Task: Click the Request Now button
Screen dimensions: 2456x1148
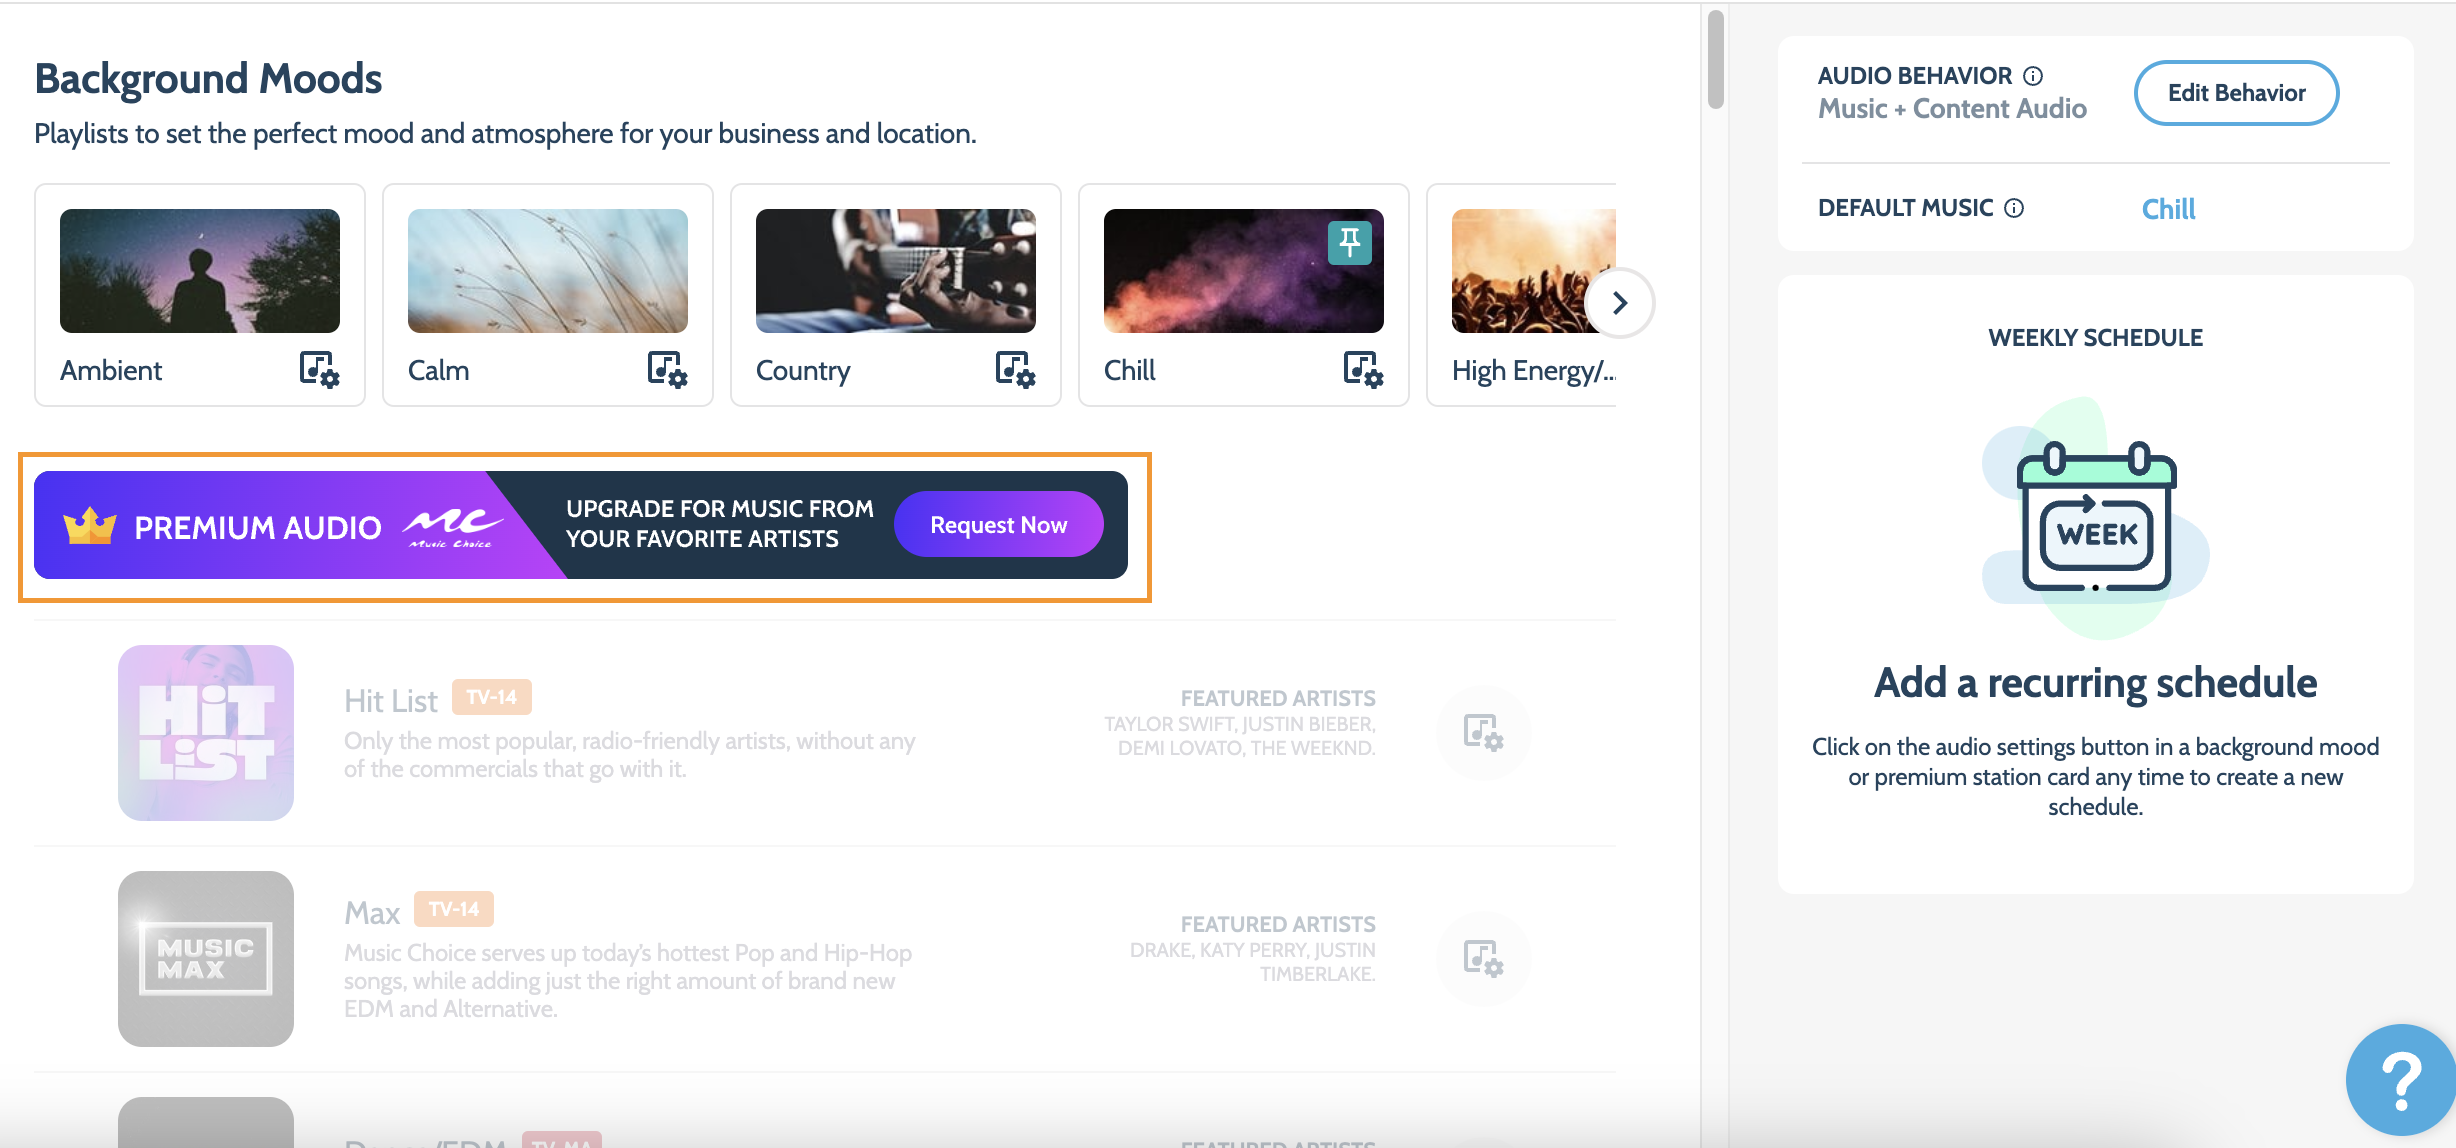Action: [999, 525]
